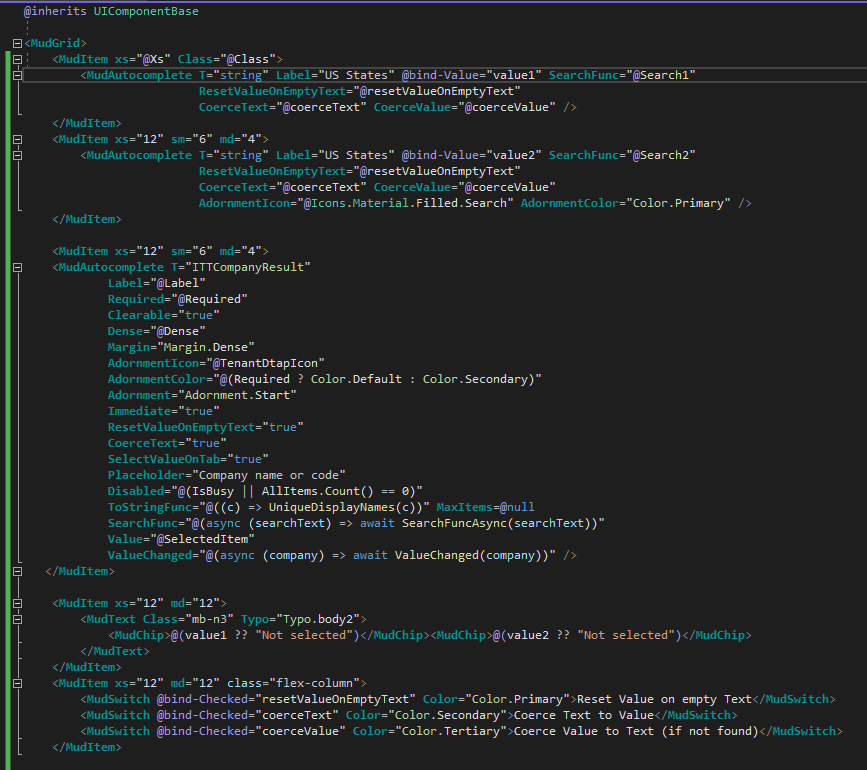
Task: Click the Dense="@Dense" line
Action: point(156,332)
